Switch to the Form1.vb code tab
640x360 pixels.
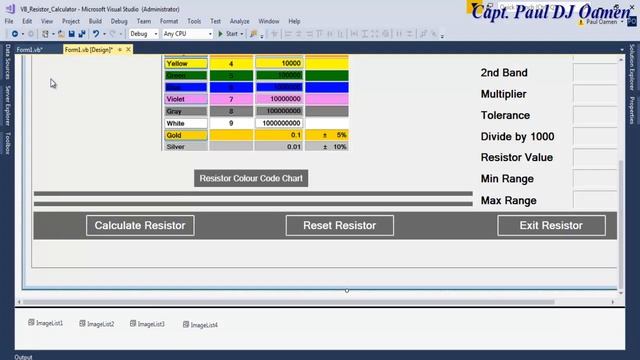(29, 50)
